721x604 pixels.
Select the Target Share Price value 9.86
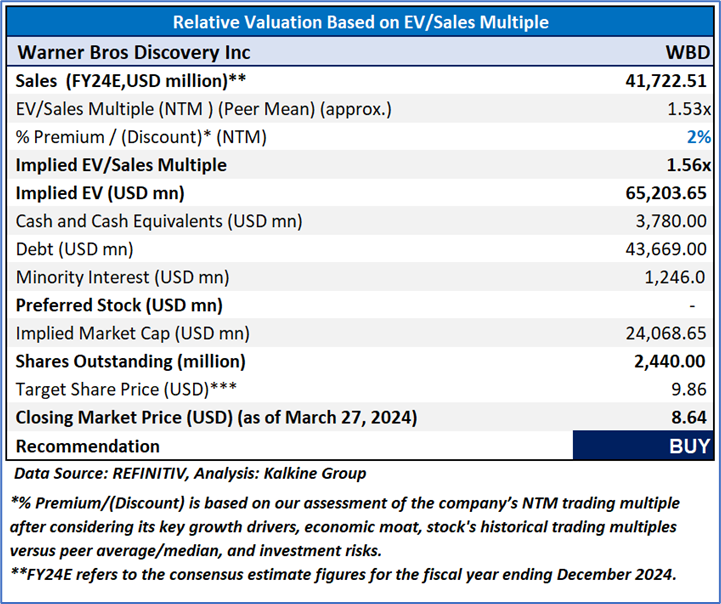(x=692, y=389)
